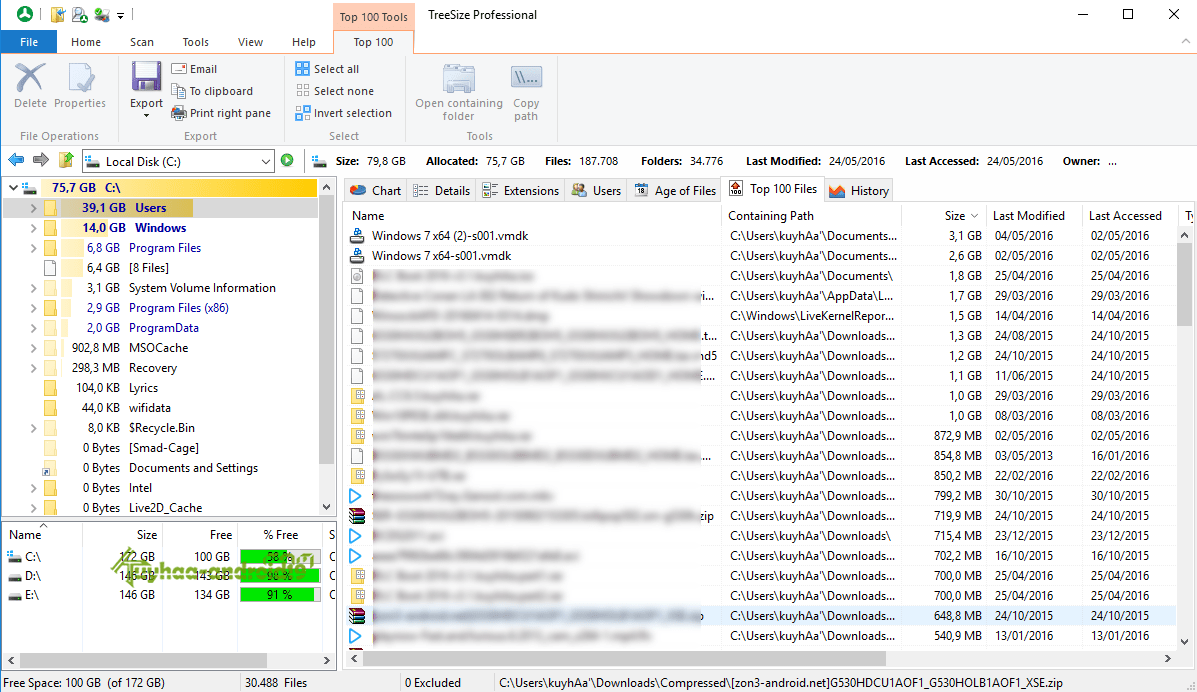Select the Windows 7 x64 (2)-s001.vmdk file

450,236
